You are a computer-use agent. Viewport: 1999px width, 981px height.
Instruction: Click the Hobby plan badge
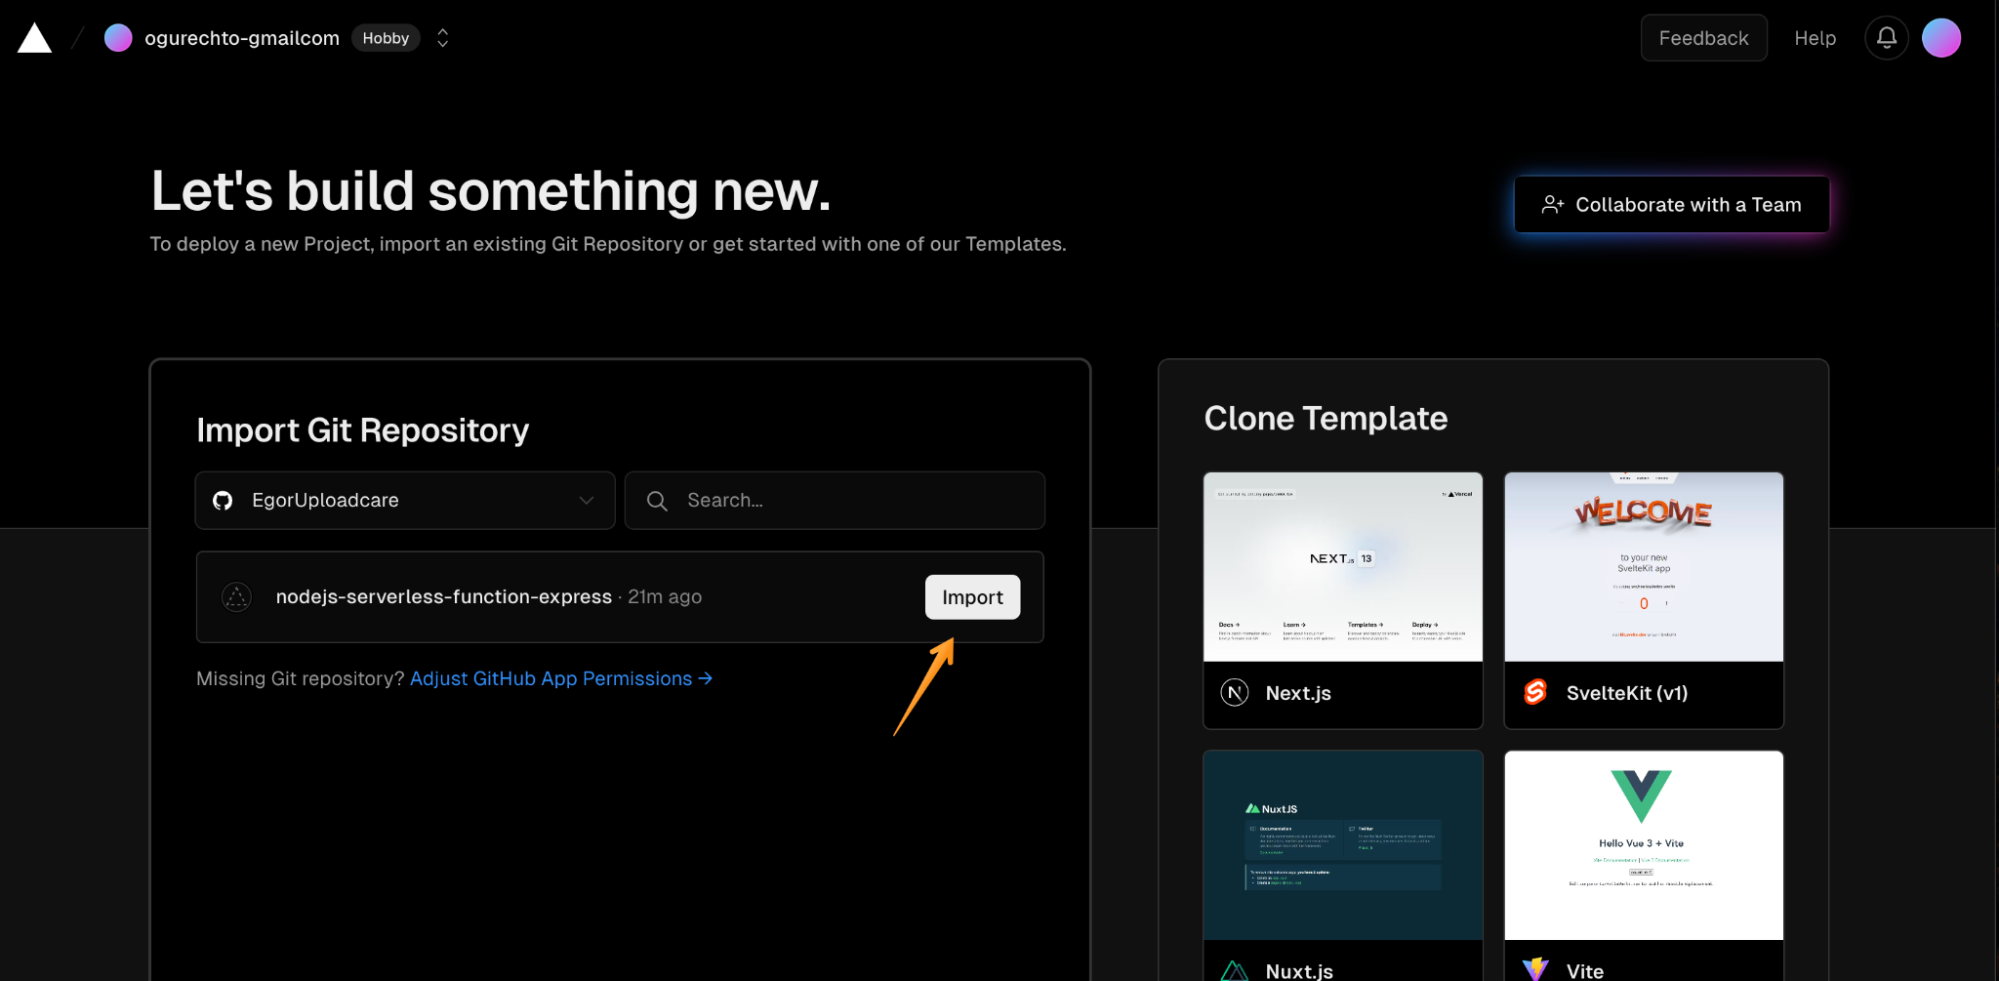[386, 37]
